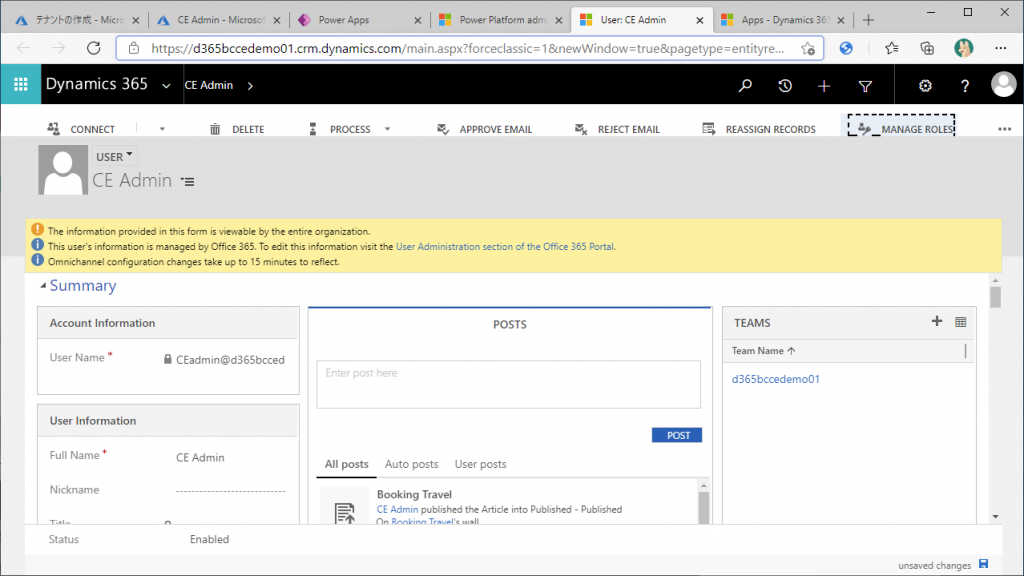This screenshot has width=1024, height=576.
Task: Switch to the User posts tab
Action: coord(481,464)
